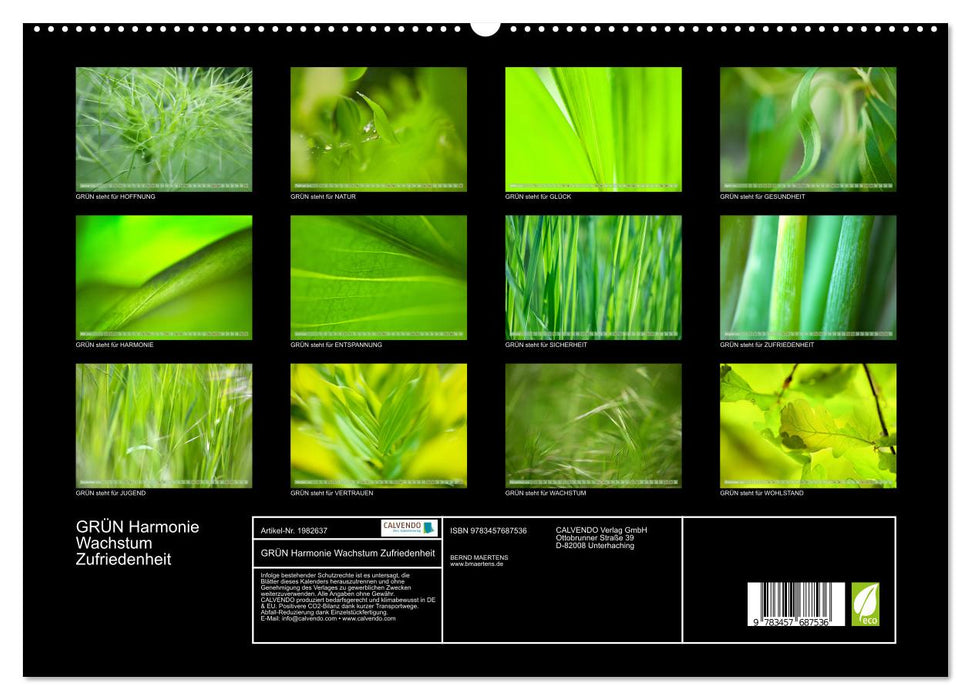Open the 'GRÜN steht für ENTSPANNUNG' leaf image
The image size is (971, 700).
tap(378, 277)
